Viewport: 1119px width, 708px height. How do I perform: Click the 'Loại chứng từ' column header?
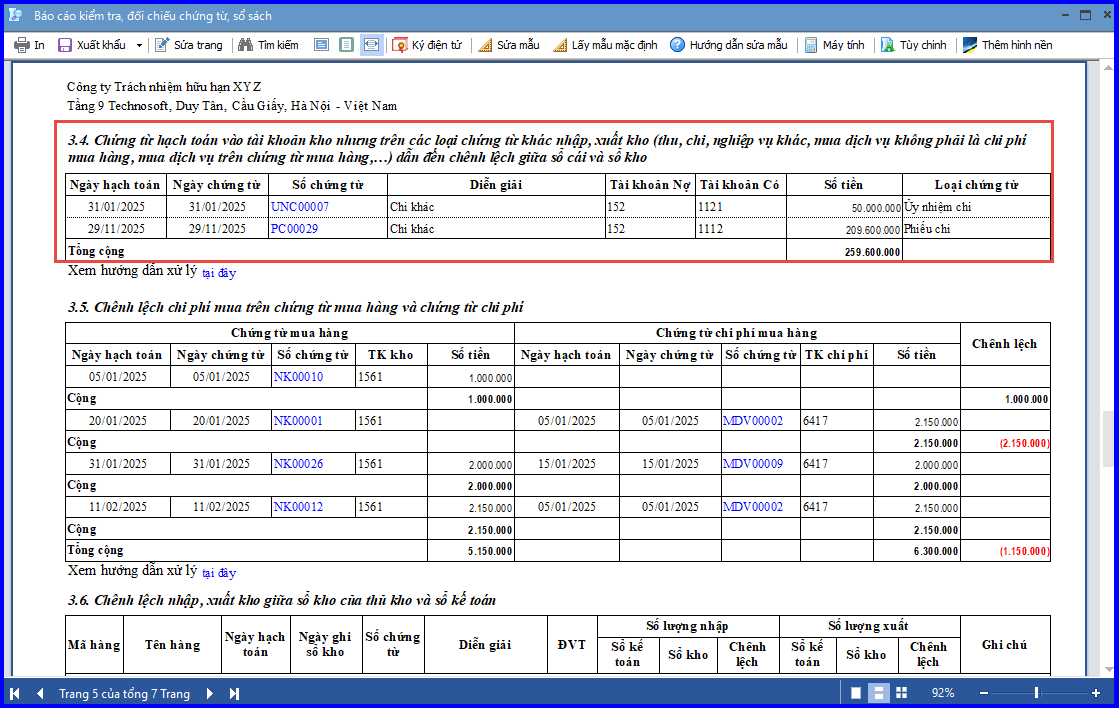coord(976,185)
